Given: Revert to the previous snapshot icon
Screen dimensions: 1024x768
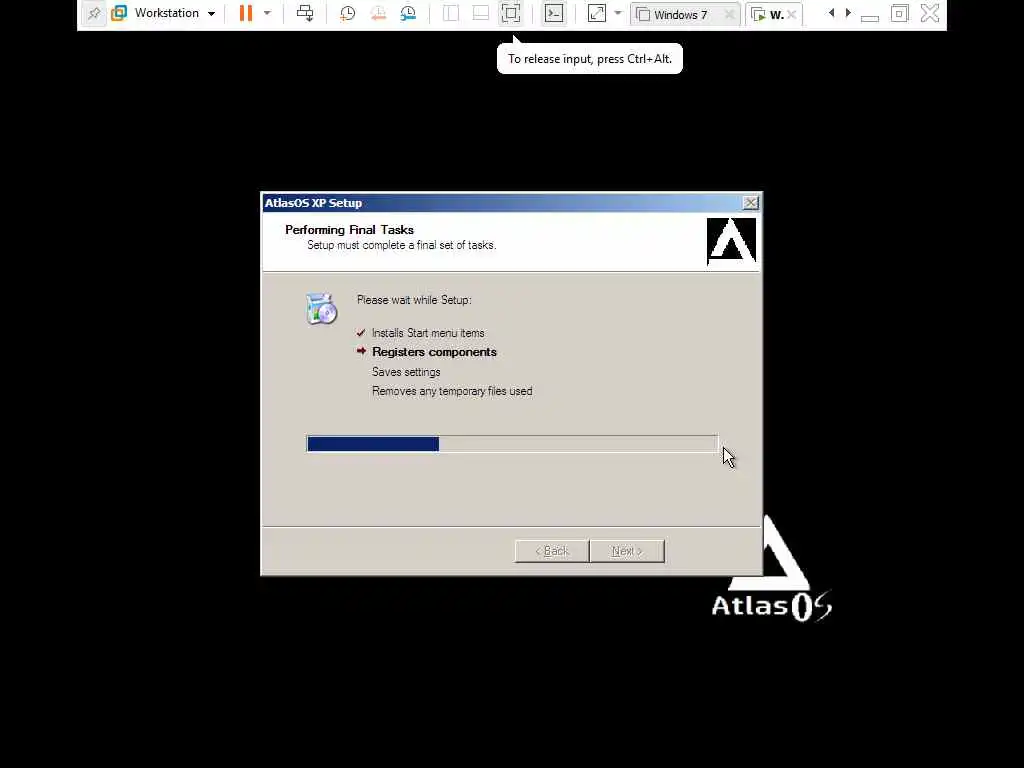Looking at the screenshot, I should click(378, 13).
